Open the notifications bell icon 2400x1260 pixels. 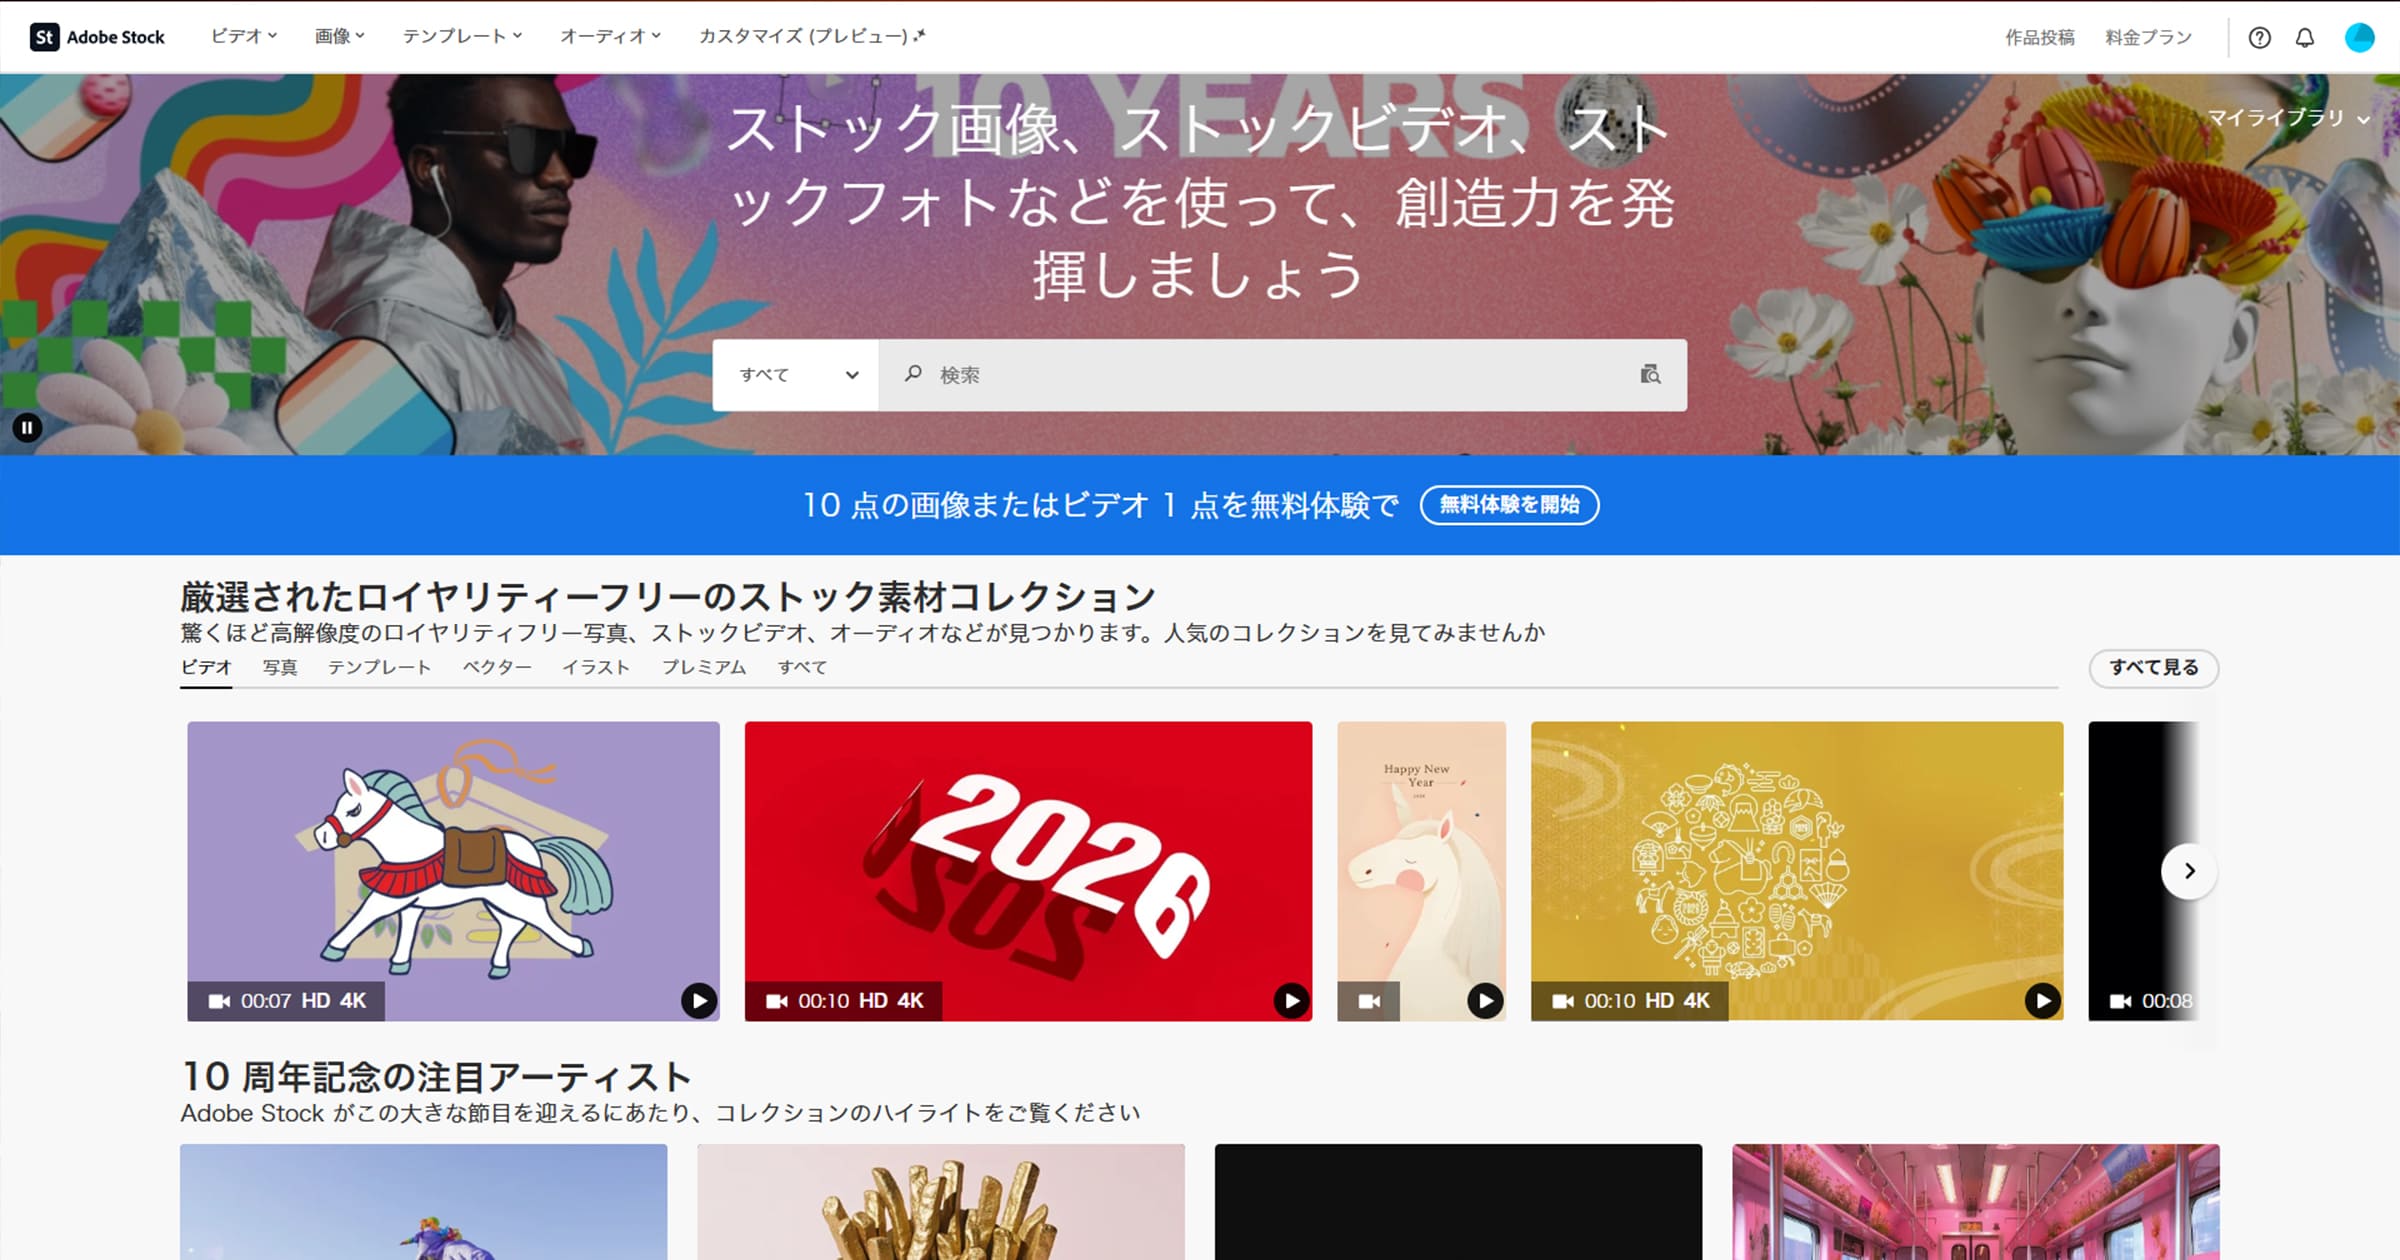tap(2305, 38)
